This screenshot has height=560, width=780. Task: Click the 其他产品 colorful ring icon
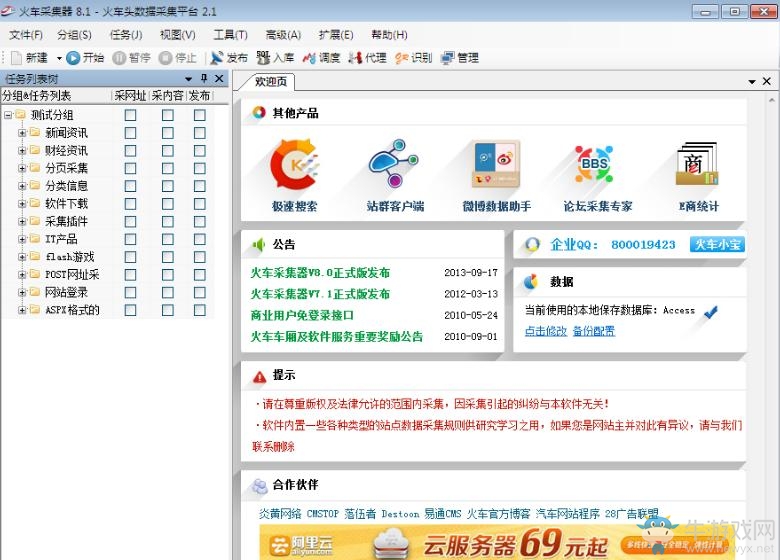pyautogui.click(x=259, y=113)
